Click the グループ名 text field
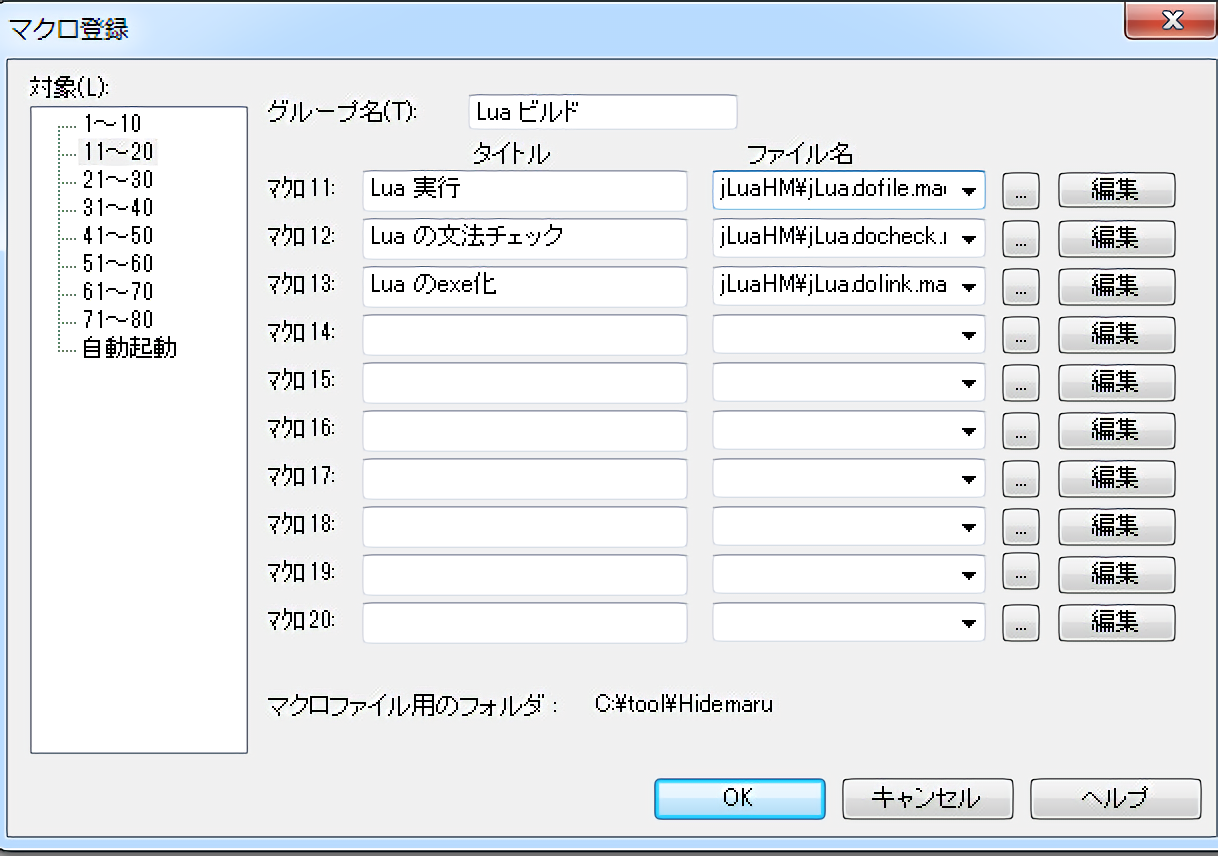 [602, 112]
